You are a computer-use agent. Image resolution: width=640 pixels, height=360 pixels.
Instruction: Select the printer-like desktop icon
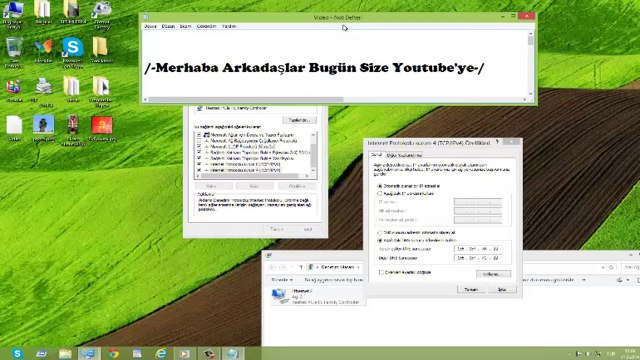43,87
